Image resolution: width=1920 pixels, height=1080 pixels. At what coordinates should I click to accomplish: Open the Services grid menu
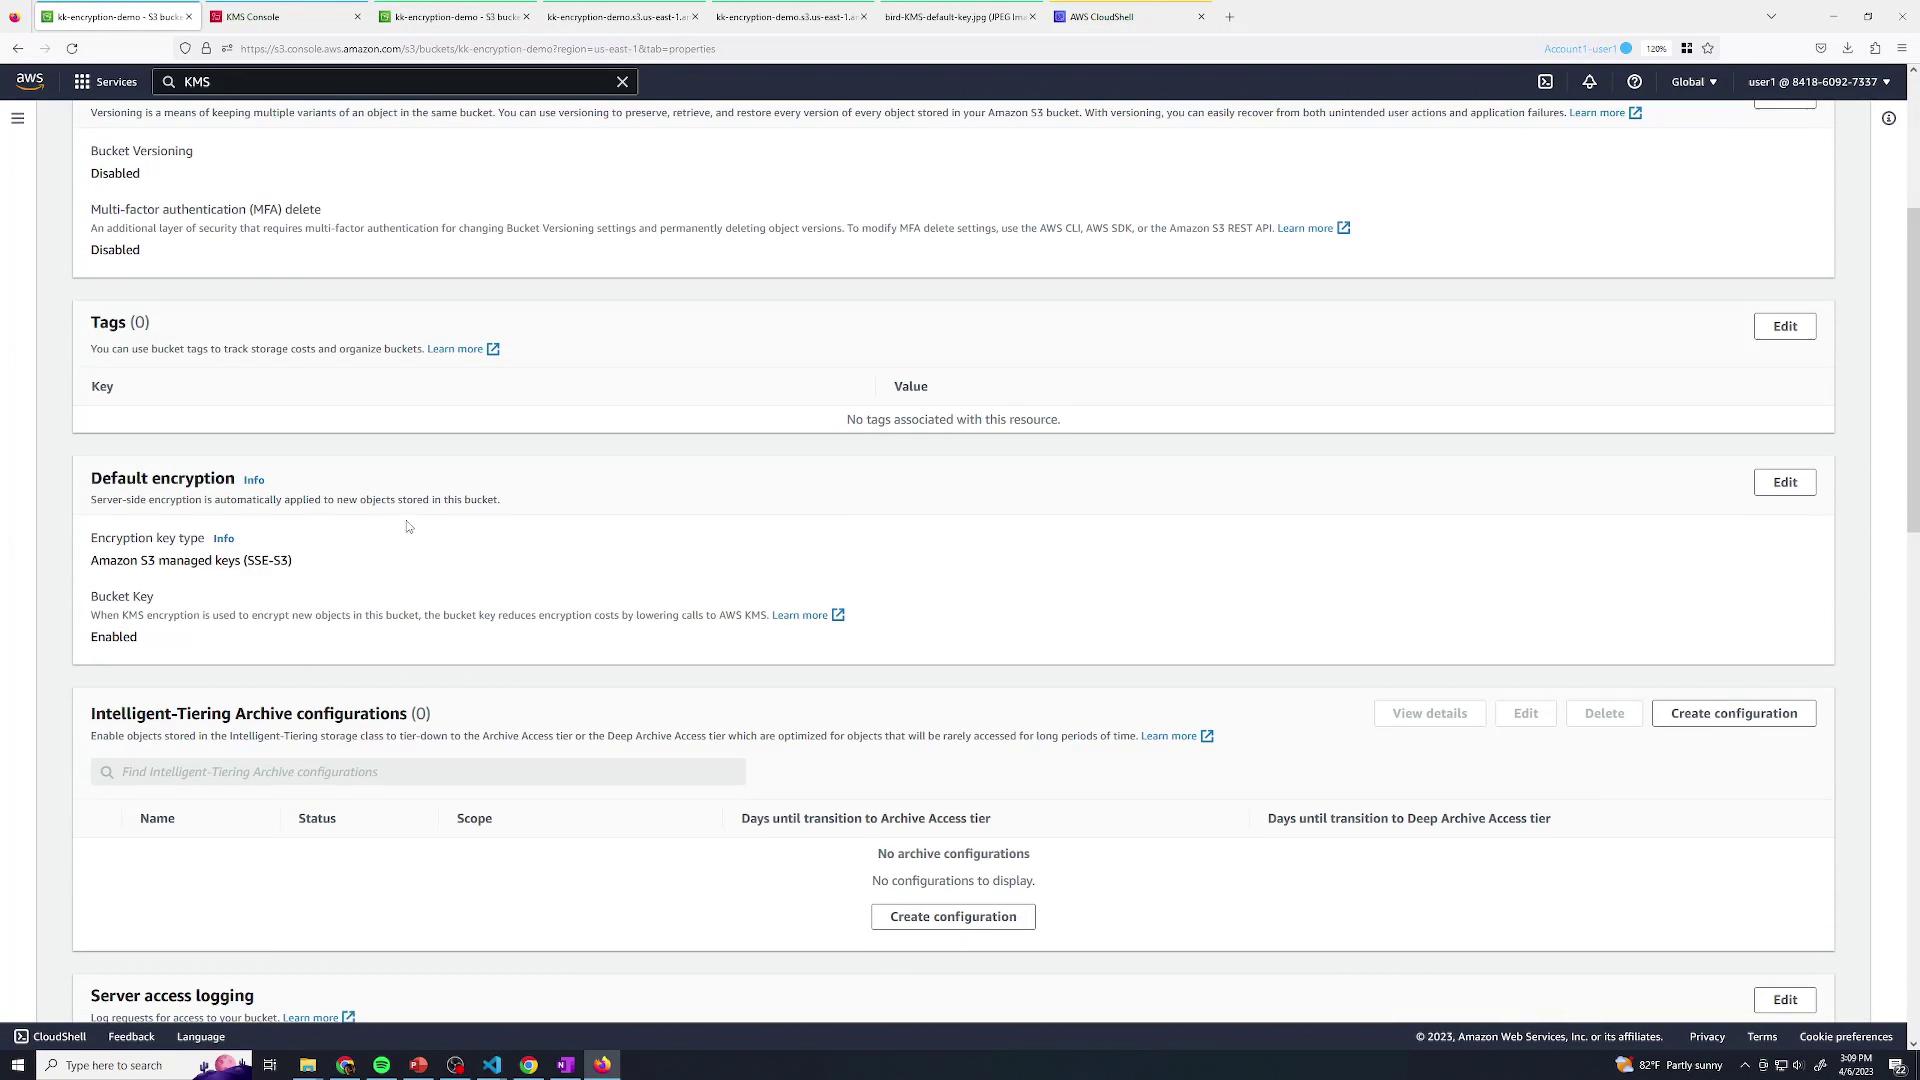coord(105,82)
